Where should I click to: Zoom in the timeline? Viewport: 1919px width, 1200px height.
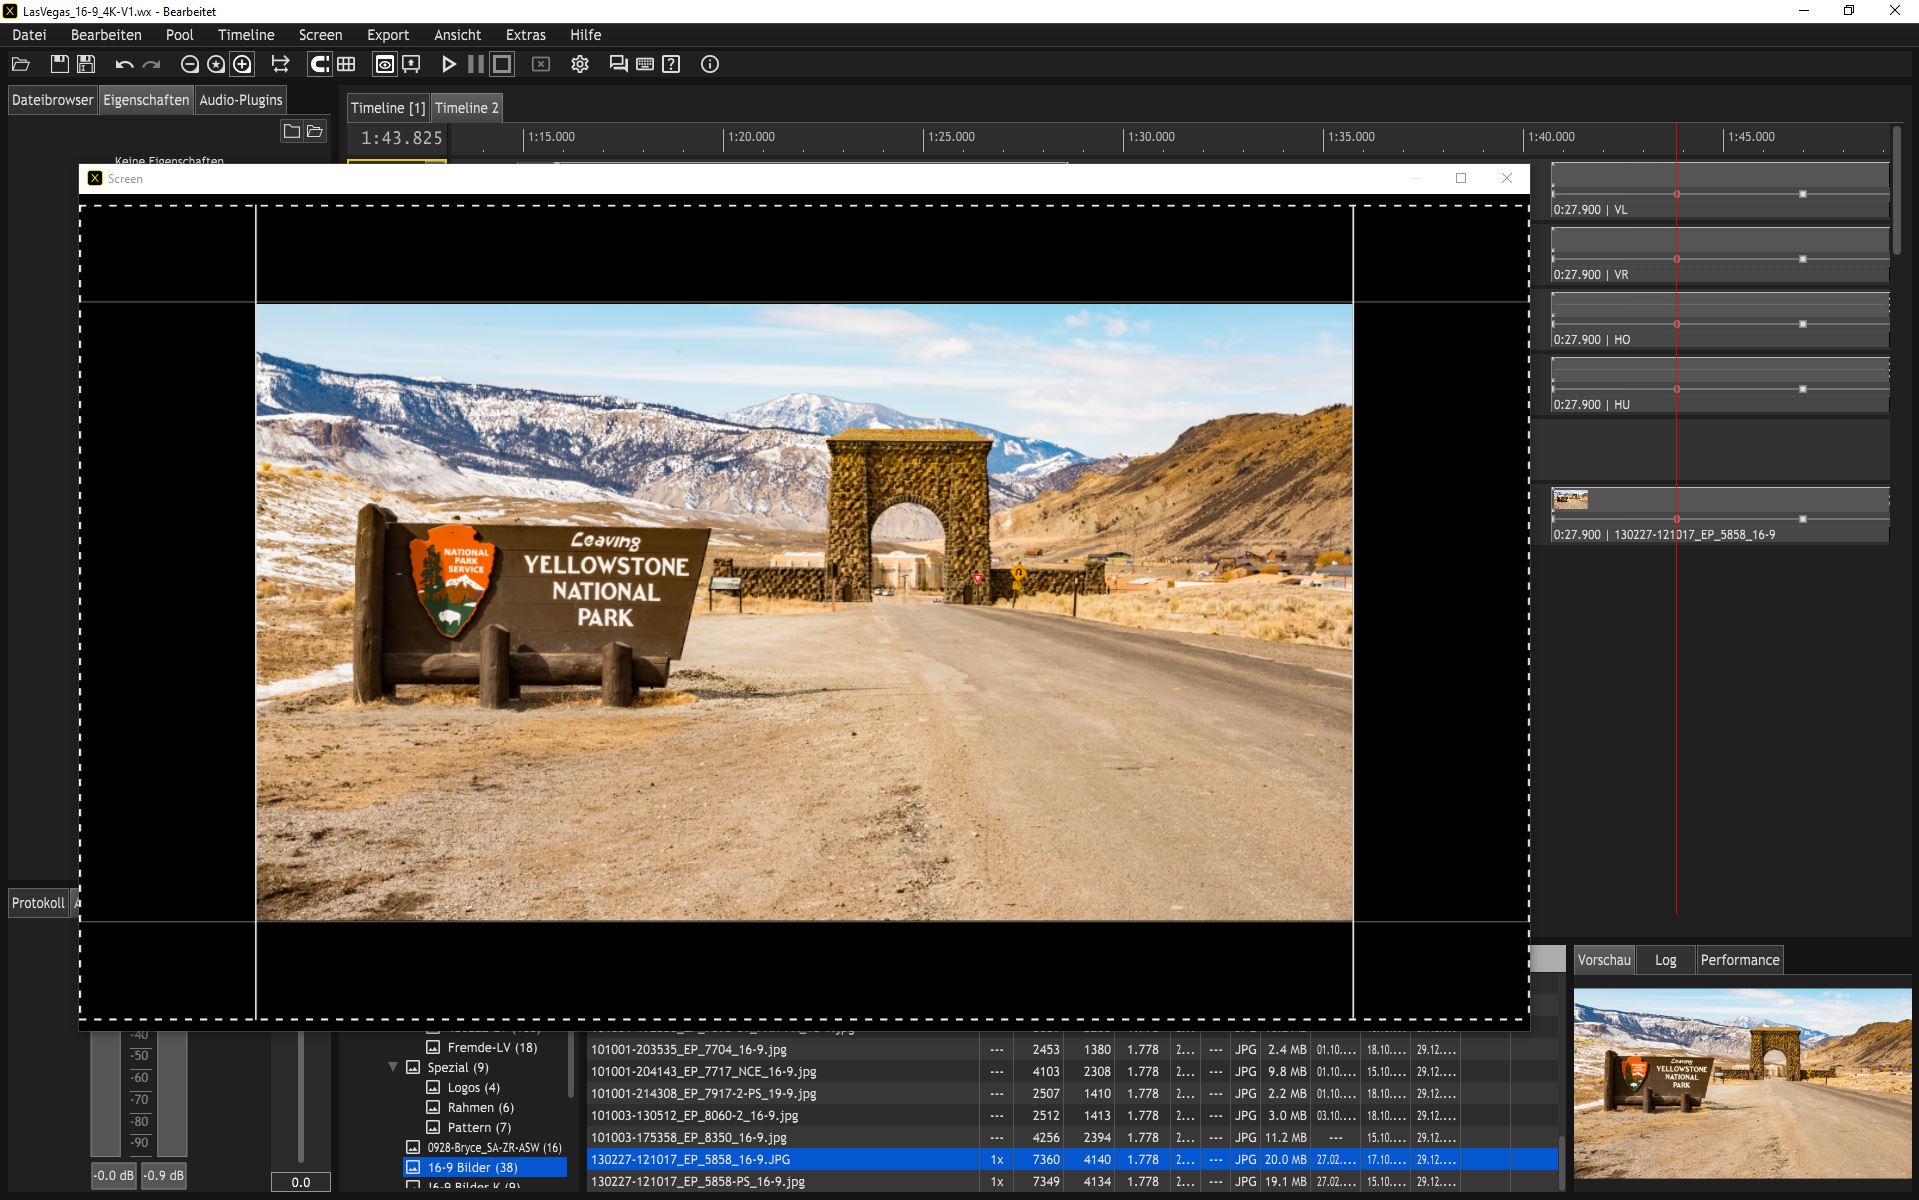click(242, 64)
